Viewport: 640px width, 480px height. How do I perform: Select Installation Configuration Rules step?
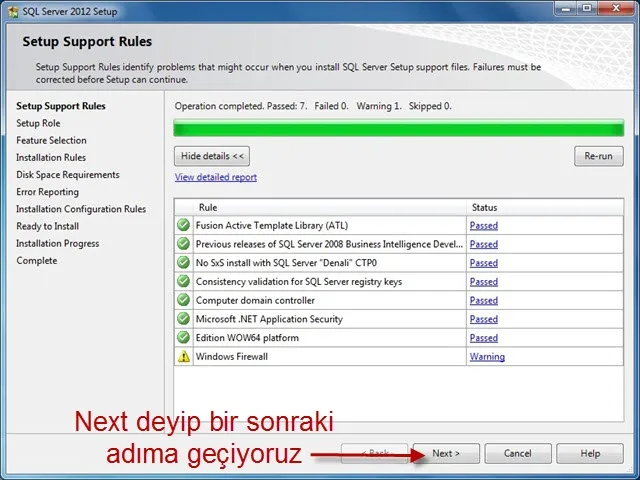81,209
